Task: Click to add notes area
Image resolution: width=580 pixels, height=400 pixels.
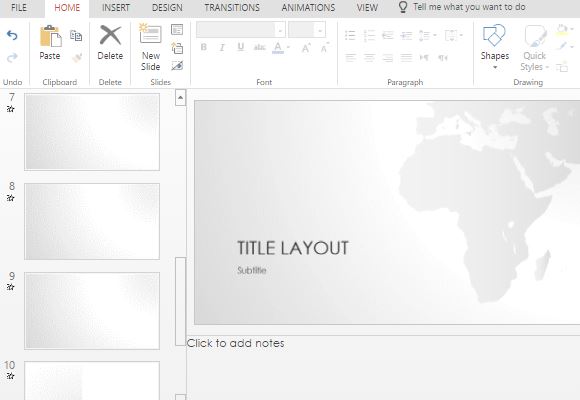Action: point(236,343)
